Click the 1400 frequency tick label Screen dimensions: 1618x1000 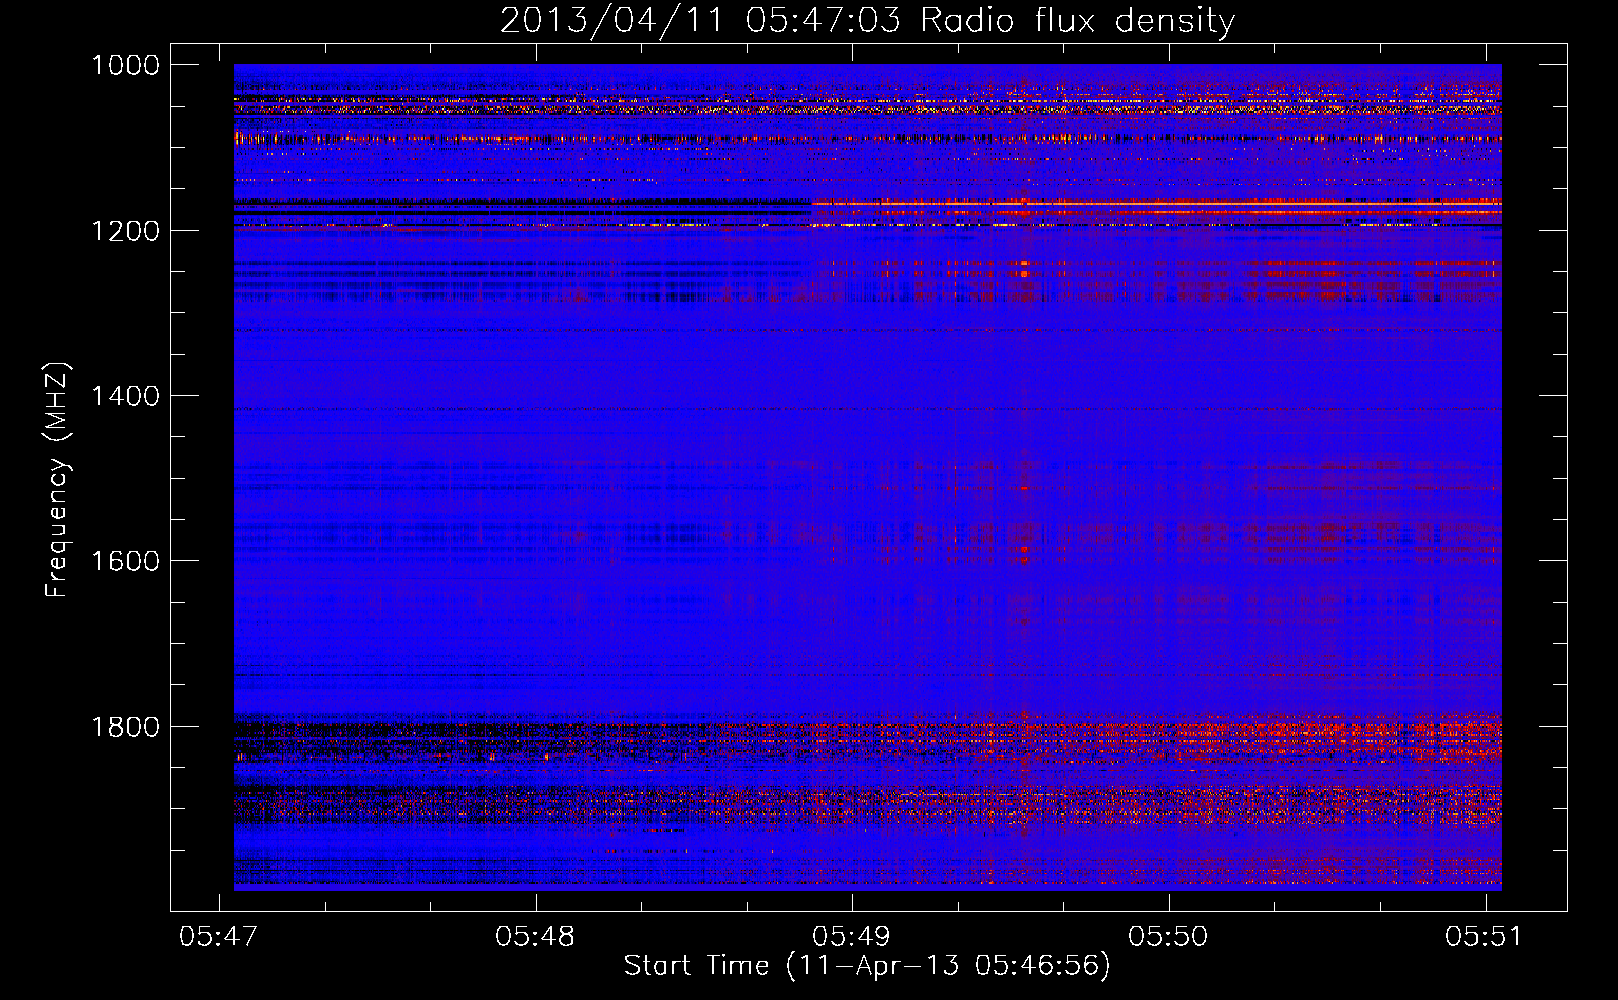[x=125, y=396]
